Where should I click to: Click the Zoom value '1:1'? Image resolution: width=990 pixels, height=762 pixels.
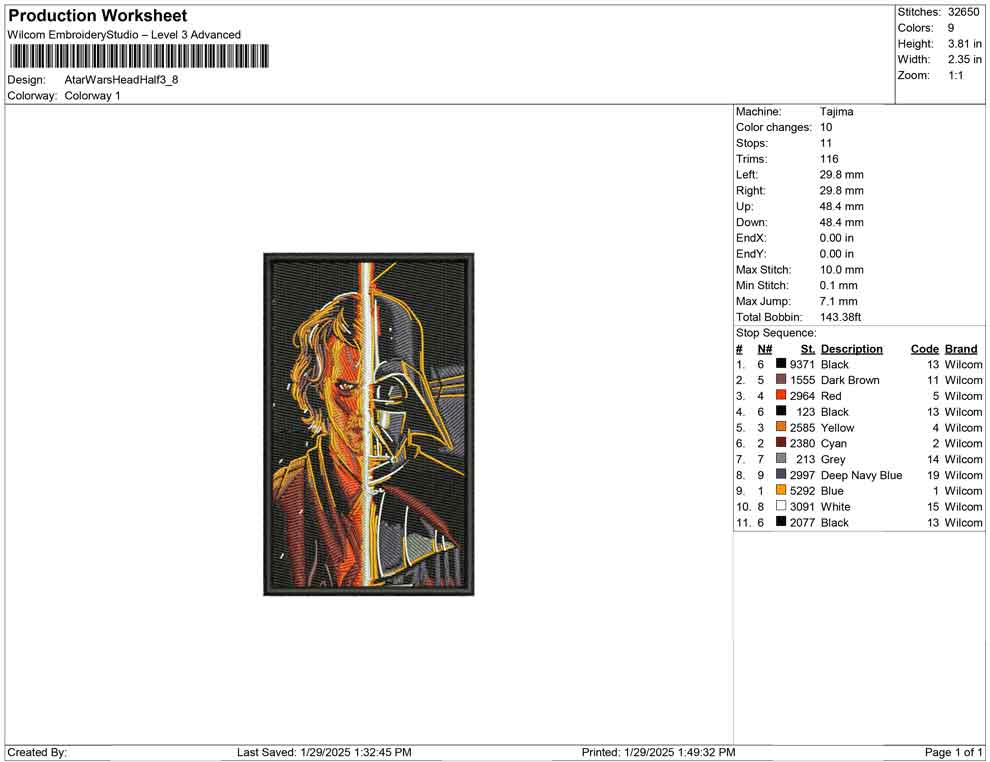click(955, 75)
